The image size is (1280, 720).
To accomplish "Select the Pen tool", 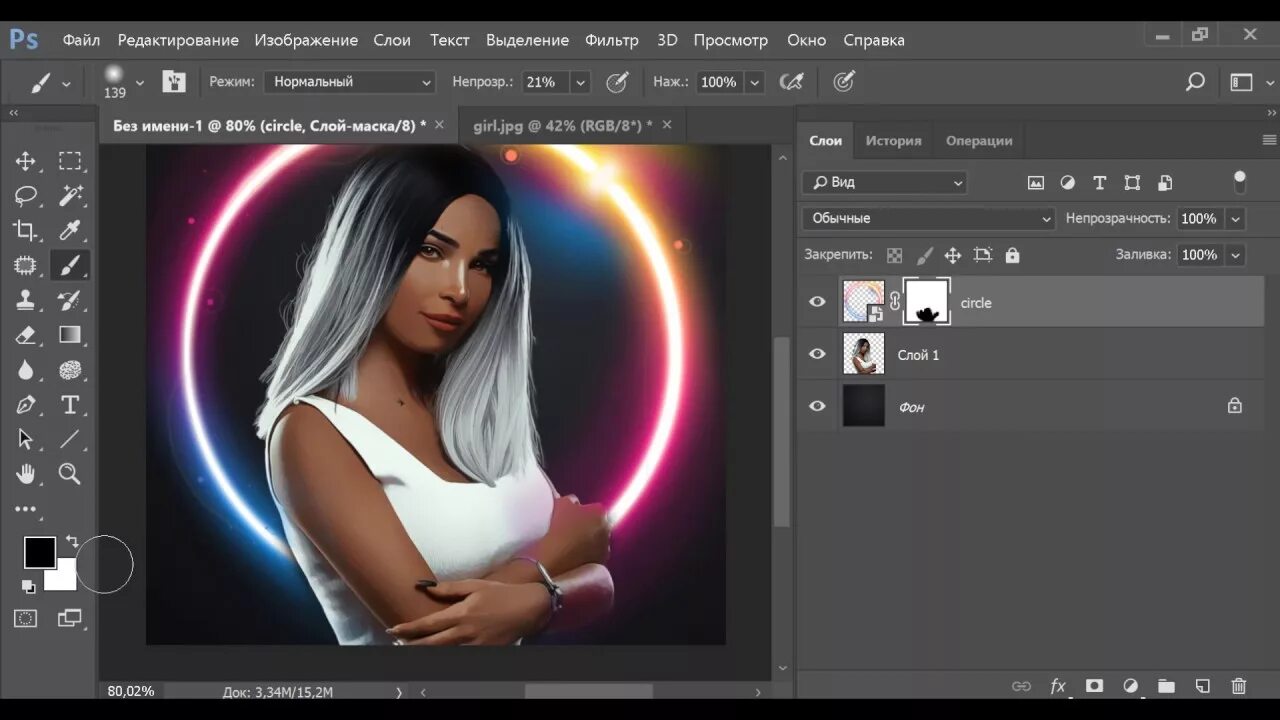I will pyautogui.click(x=26, y=405).
